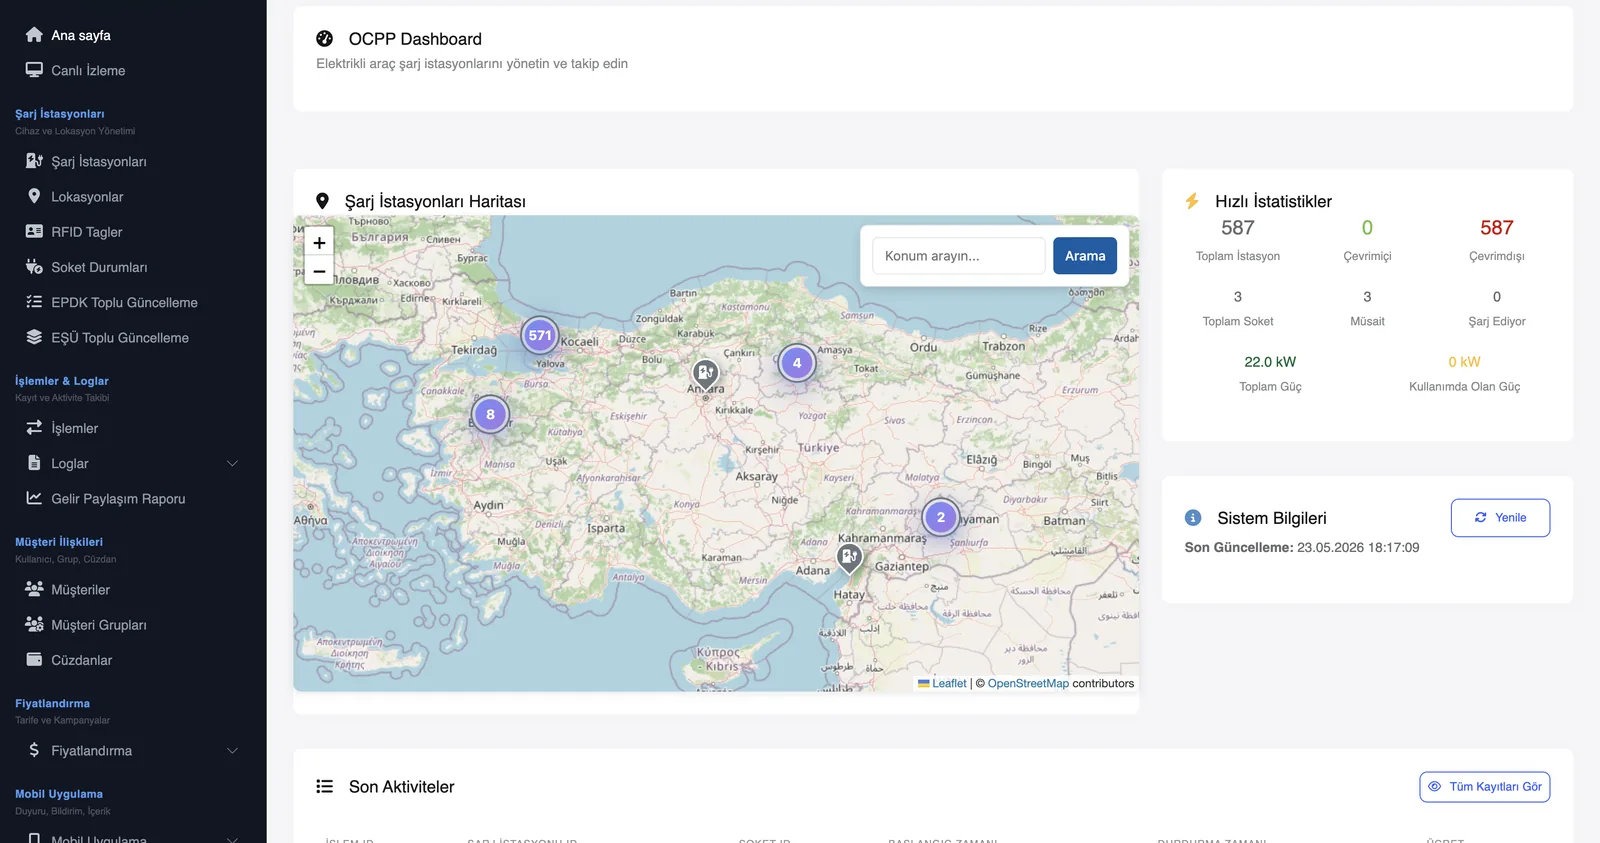The height and width of the screenshot is (843, 1600).
Task: Click the eye icon in Tüm Kayıtları Gör
Action: [1434, 787]
